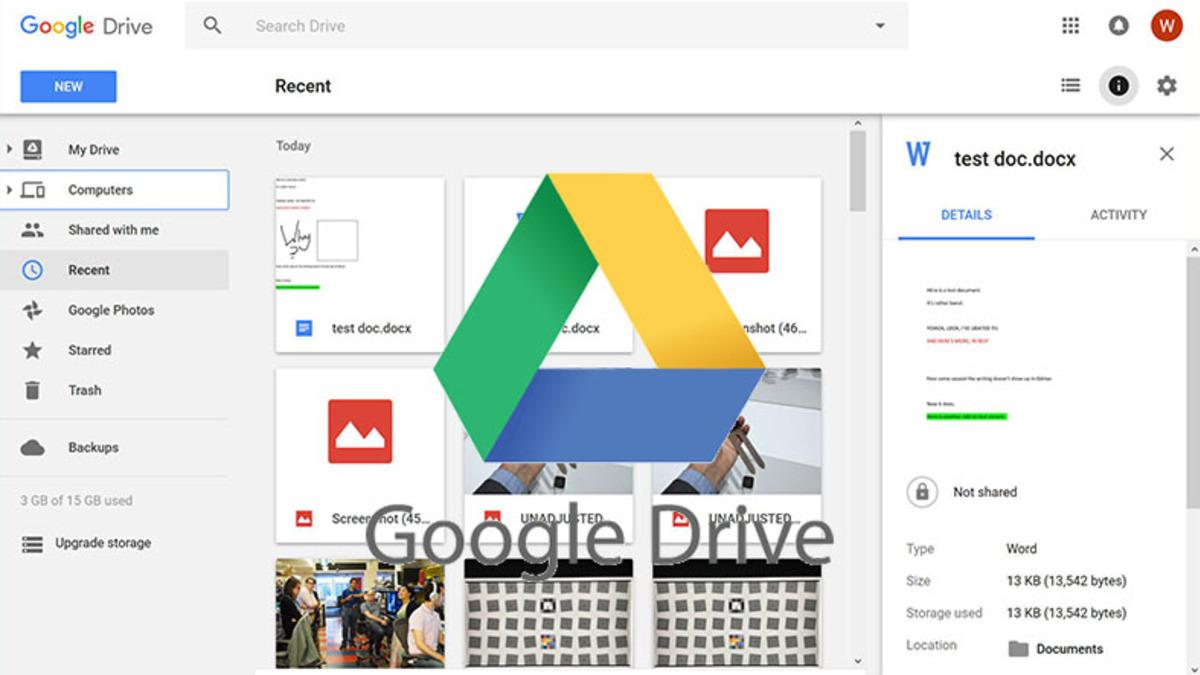Select the DETAILS tab
The height and width of the screenshot is (675, 1200).
[965, 214]
